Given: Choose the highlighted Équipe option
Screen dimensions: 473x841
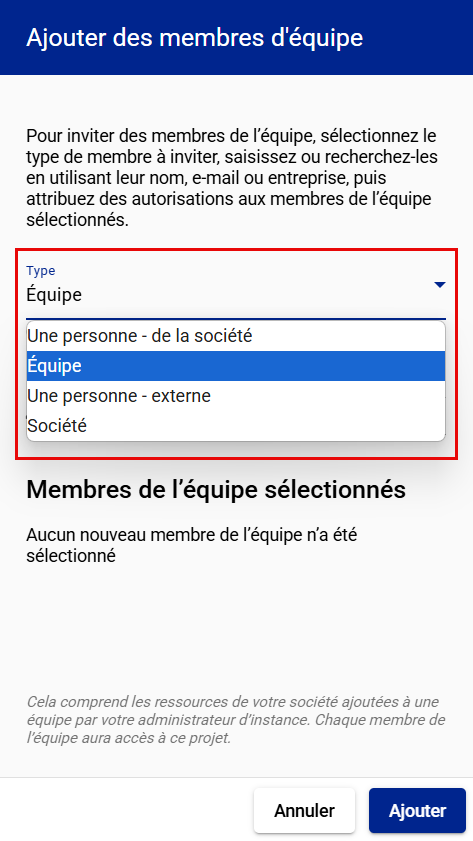Looking at the screenshot, I should pyautogui.click(x=236, y=366).
